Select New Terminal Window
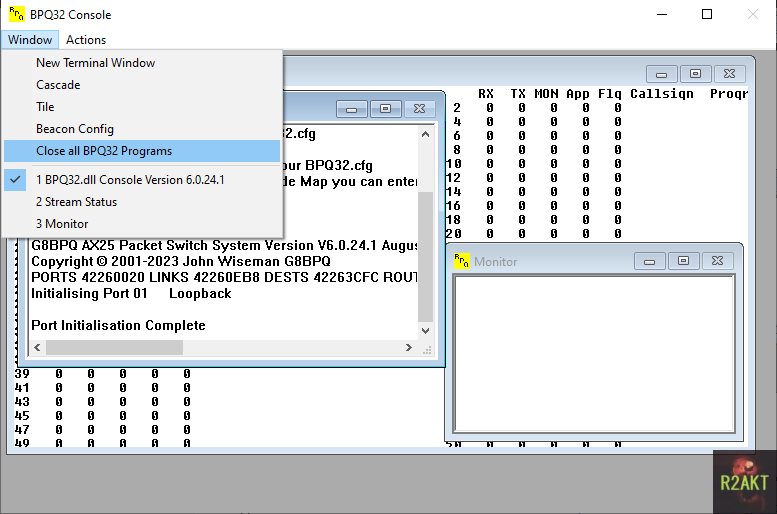The width and height of the screenshot is (777, 514). [142, 63]
